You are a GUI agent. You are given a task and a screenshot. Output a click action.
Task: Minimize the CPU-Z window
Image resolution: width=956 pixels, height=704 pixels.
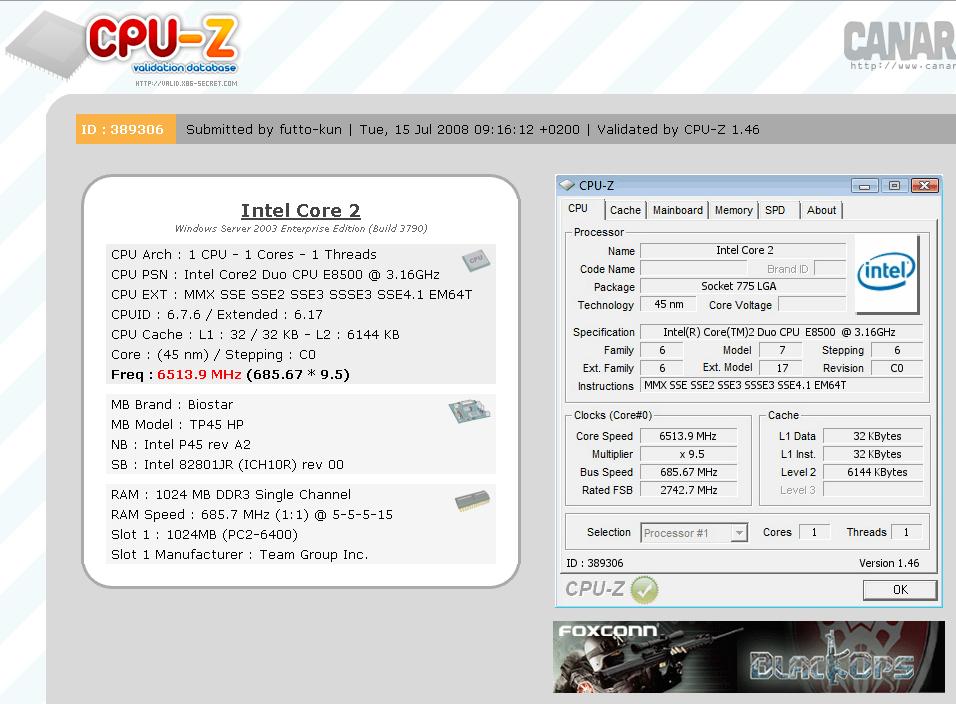coord(865,186)
